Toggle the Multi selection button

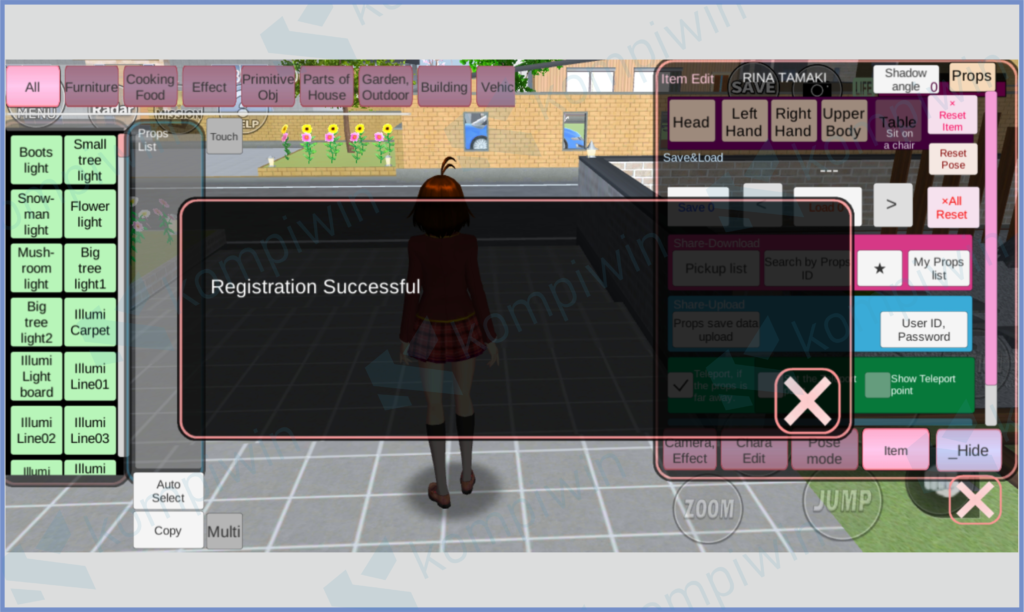click(x=224, y=532)
